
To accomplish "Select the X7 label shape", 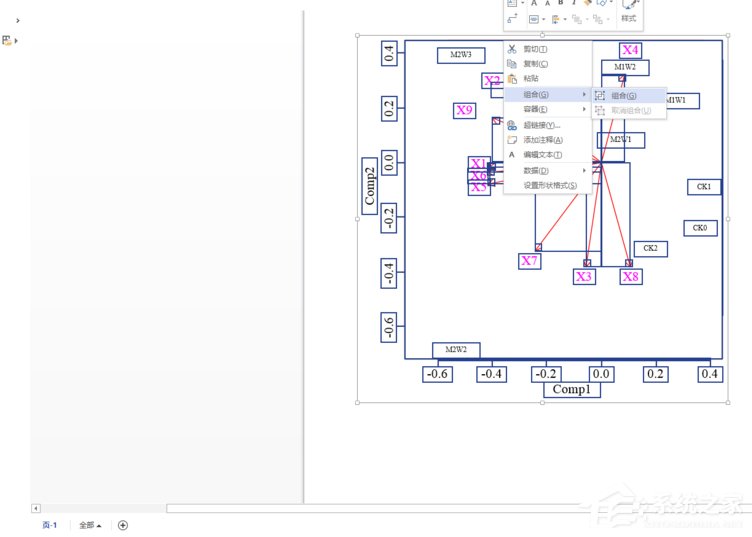I will point(529,261).
